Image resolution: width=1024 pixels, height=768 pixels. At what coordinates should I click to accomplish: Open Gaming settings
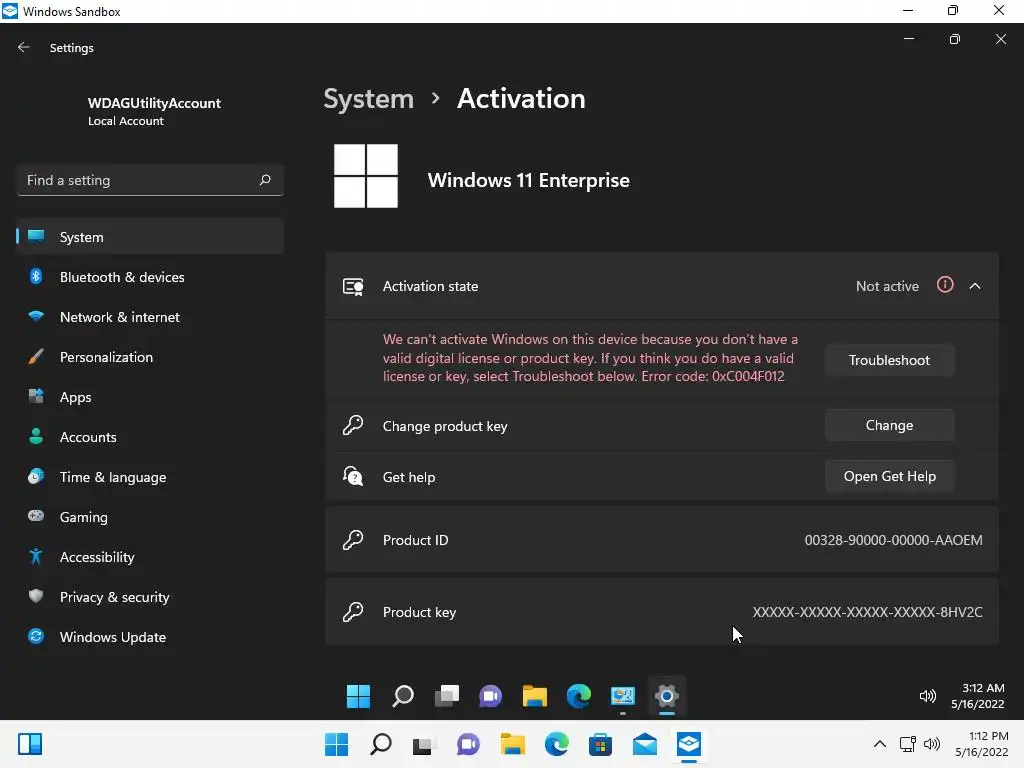pos(150,517)
